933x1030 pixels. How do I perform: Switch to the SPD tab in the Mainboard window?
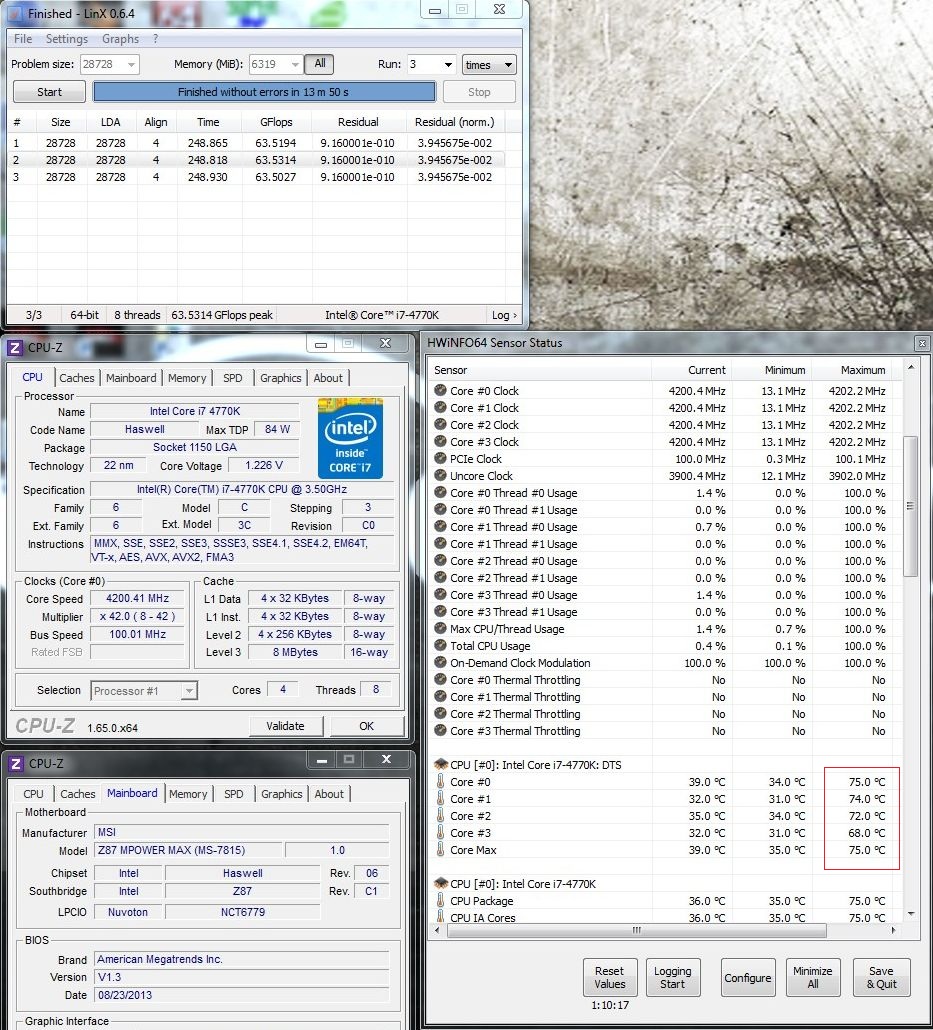pos(233,794)
